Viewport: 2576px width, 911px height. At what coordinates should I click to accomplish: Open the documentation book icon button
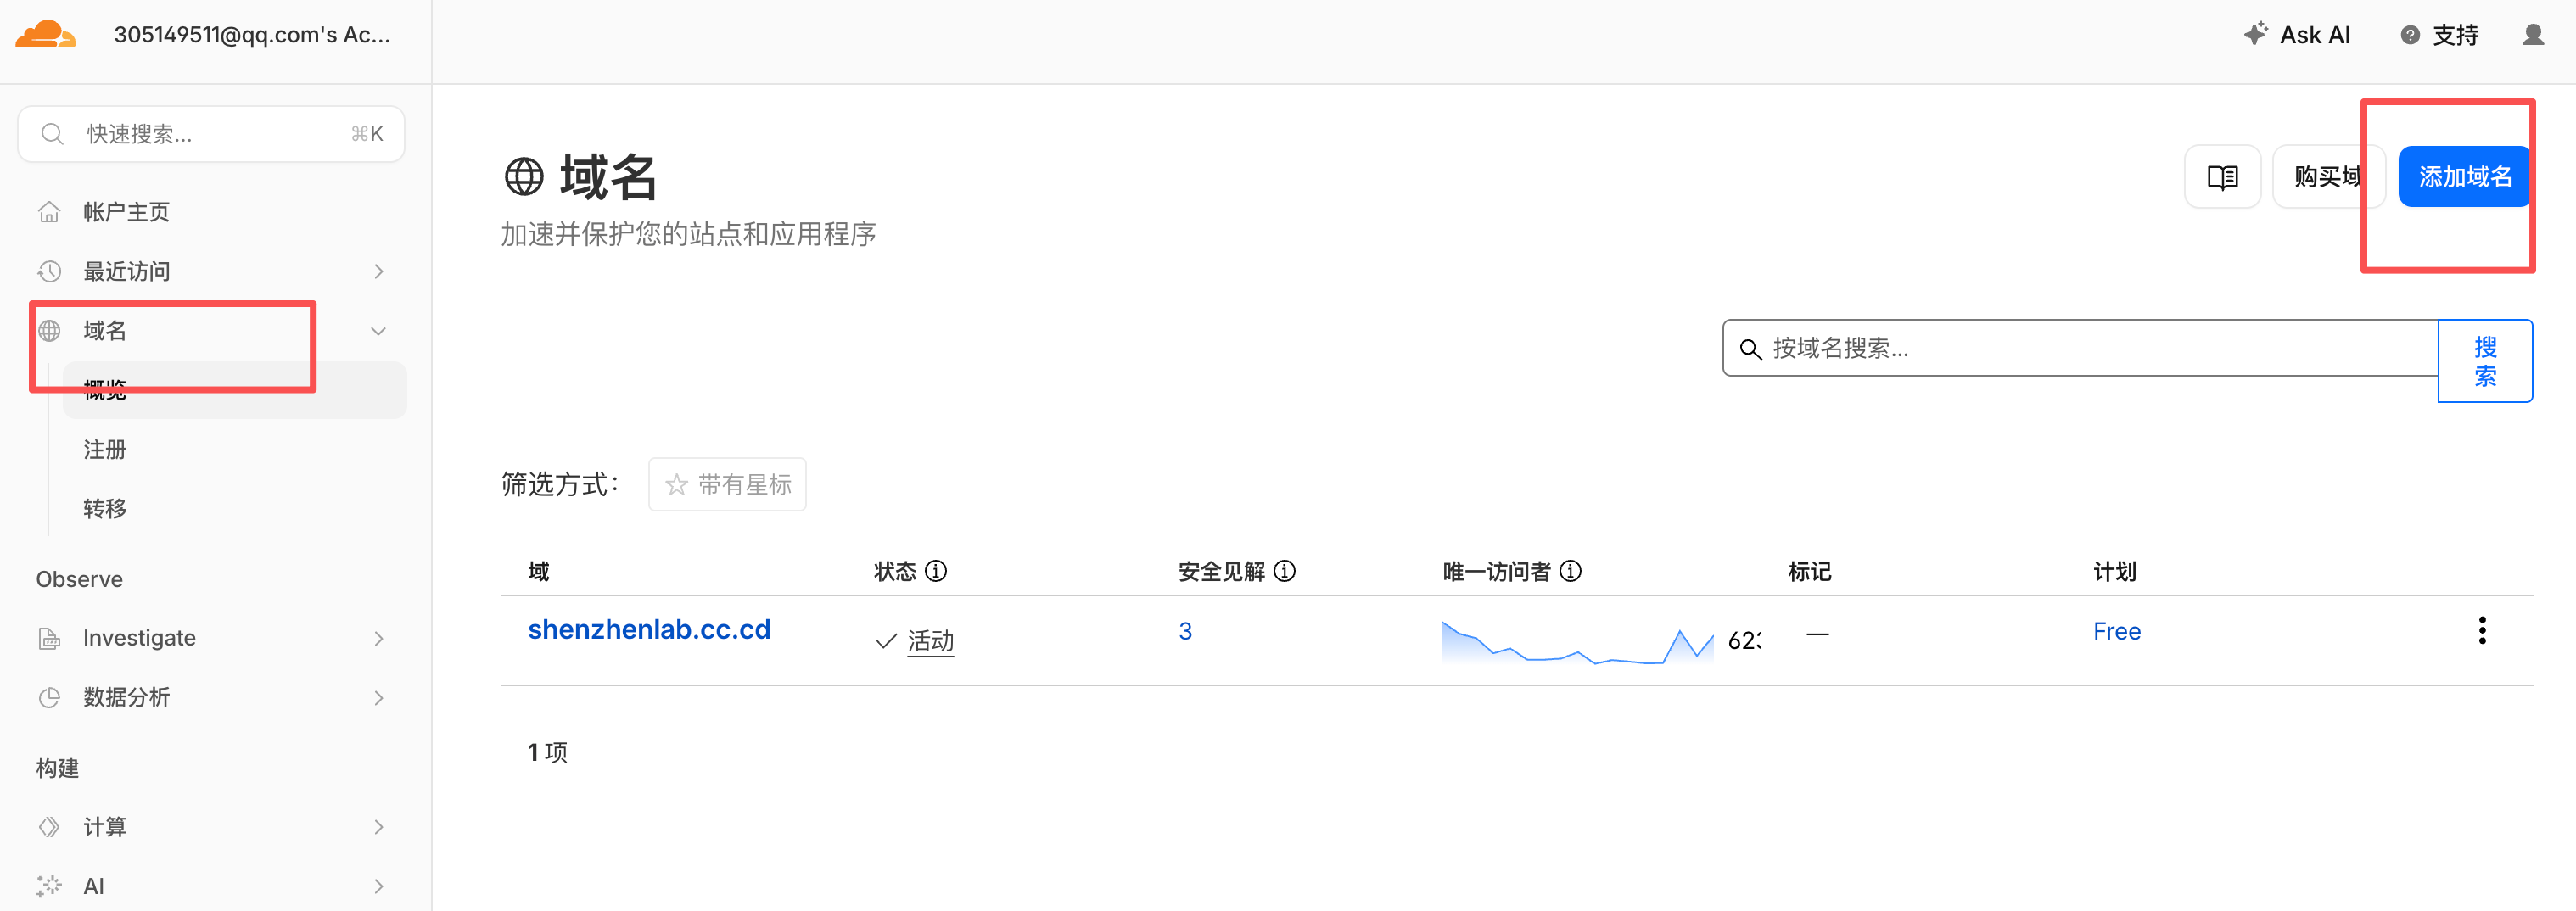pos(2222,177)
